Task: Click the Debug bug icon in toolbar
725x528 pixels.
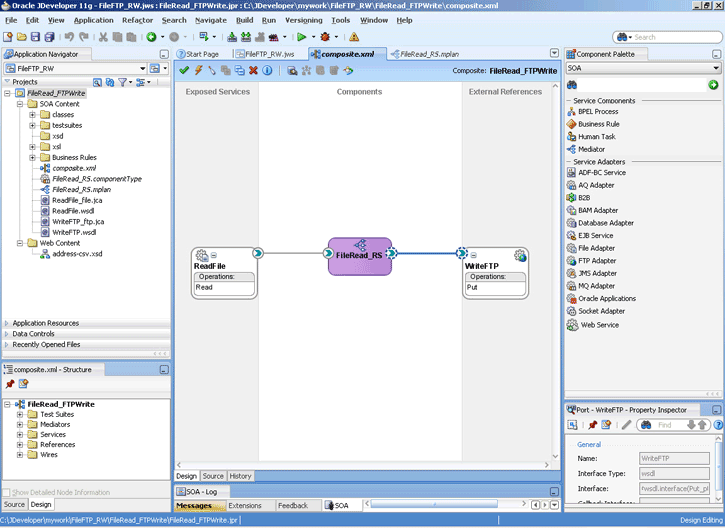Action: (x=325, y=37)
